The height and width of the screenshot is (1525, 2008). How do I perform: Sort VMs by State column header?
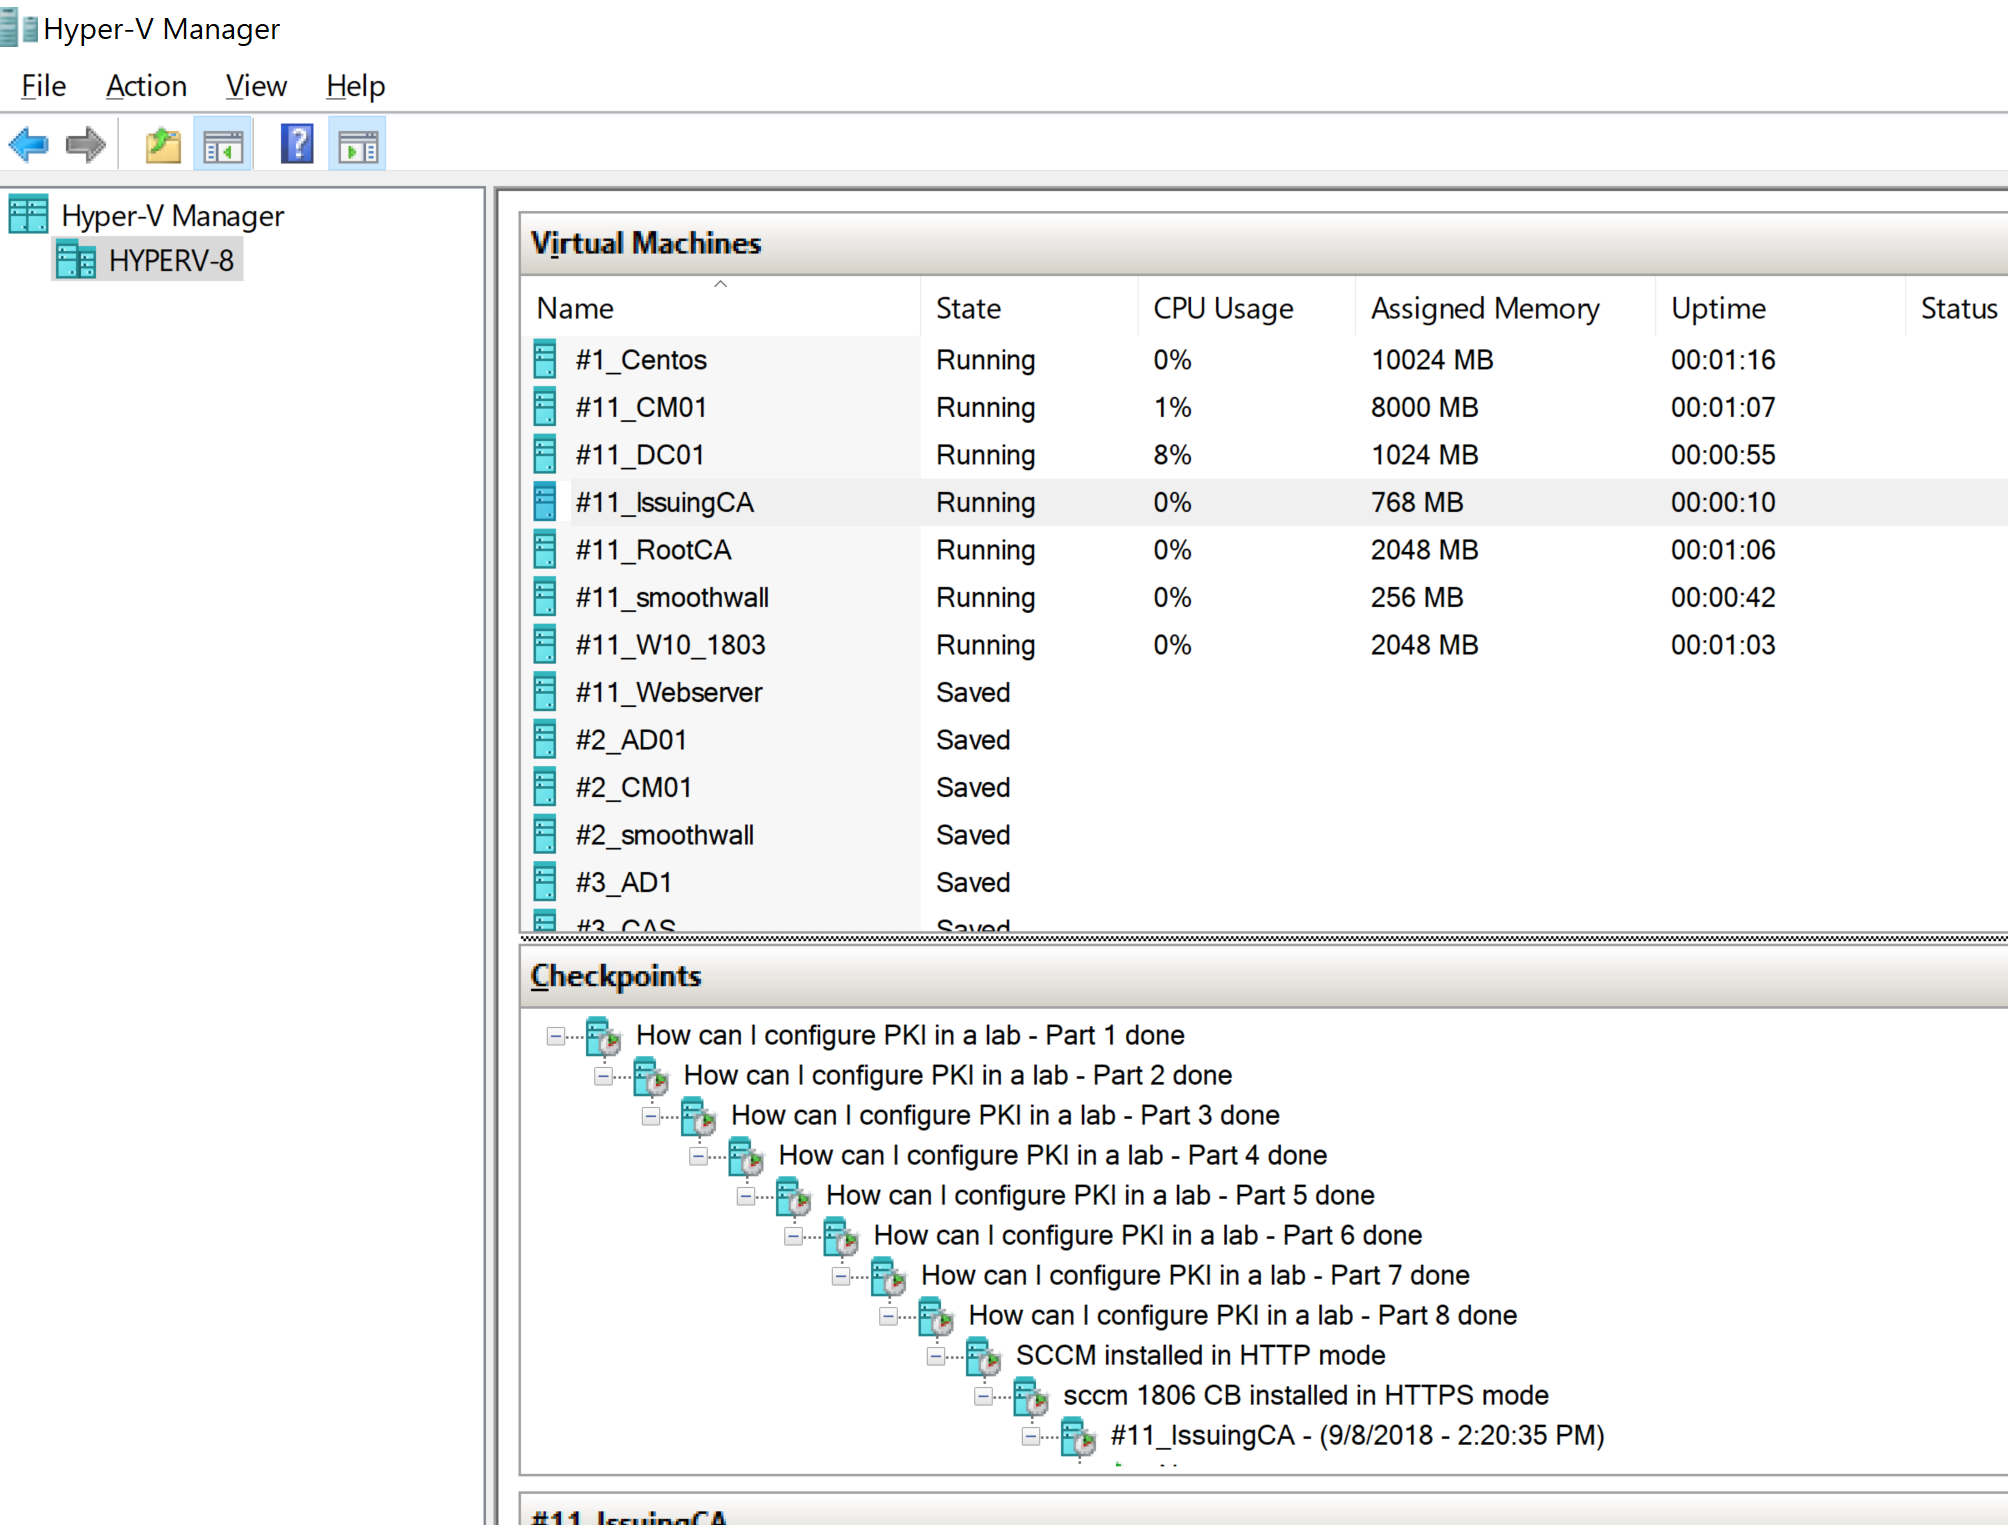coord(1028,307)
